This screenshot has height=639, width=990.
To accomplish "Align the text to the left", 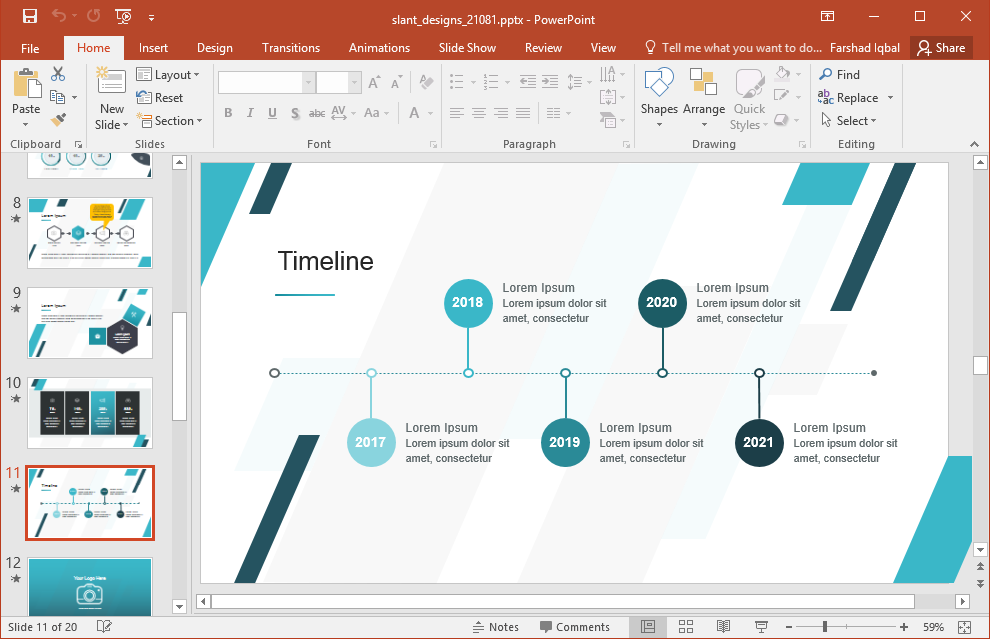I will 457,113.
